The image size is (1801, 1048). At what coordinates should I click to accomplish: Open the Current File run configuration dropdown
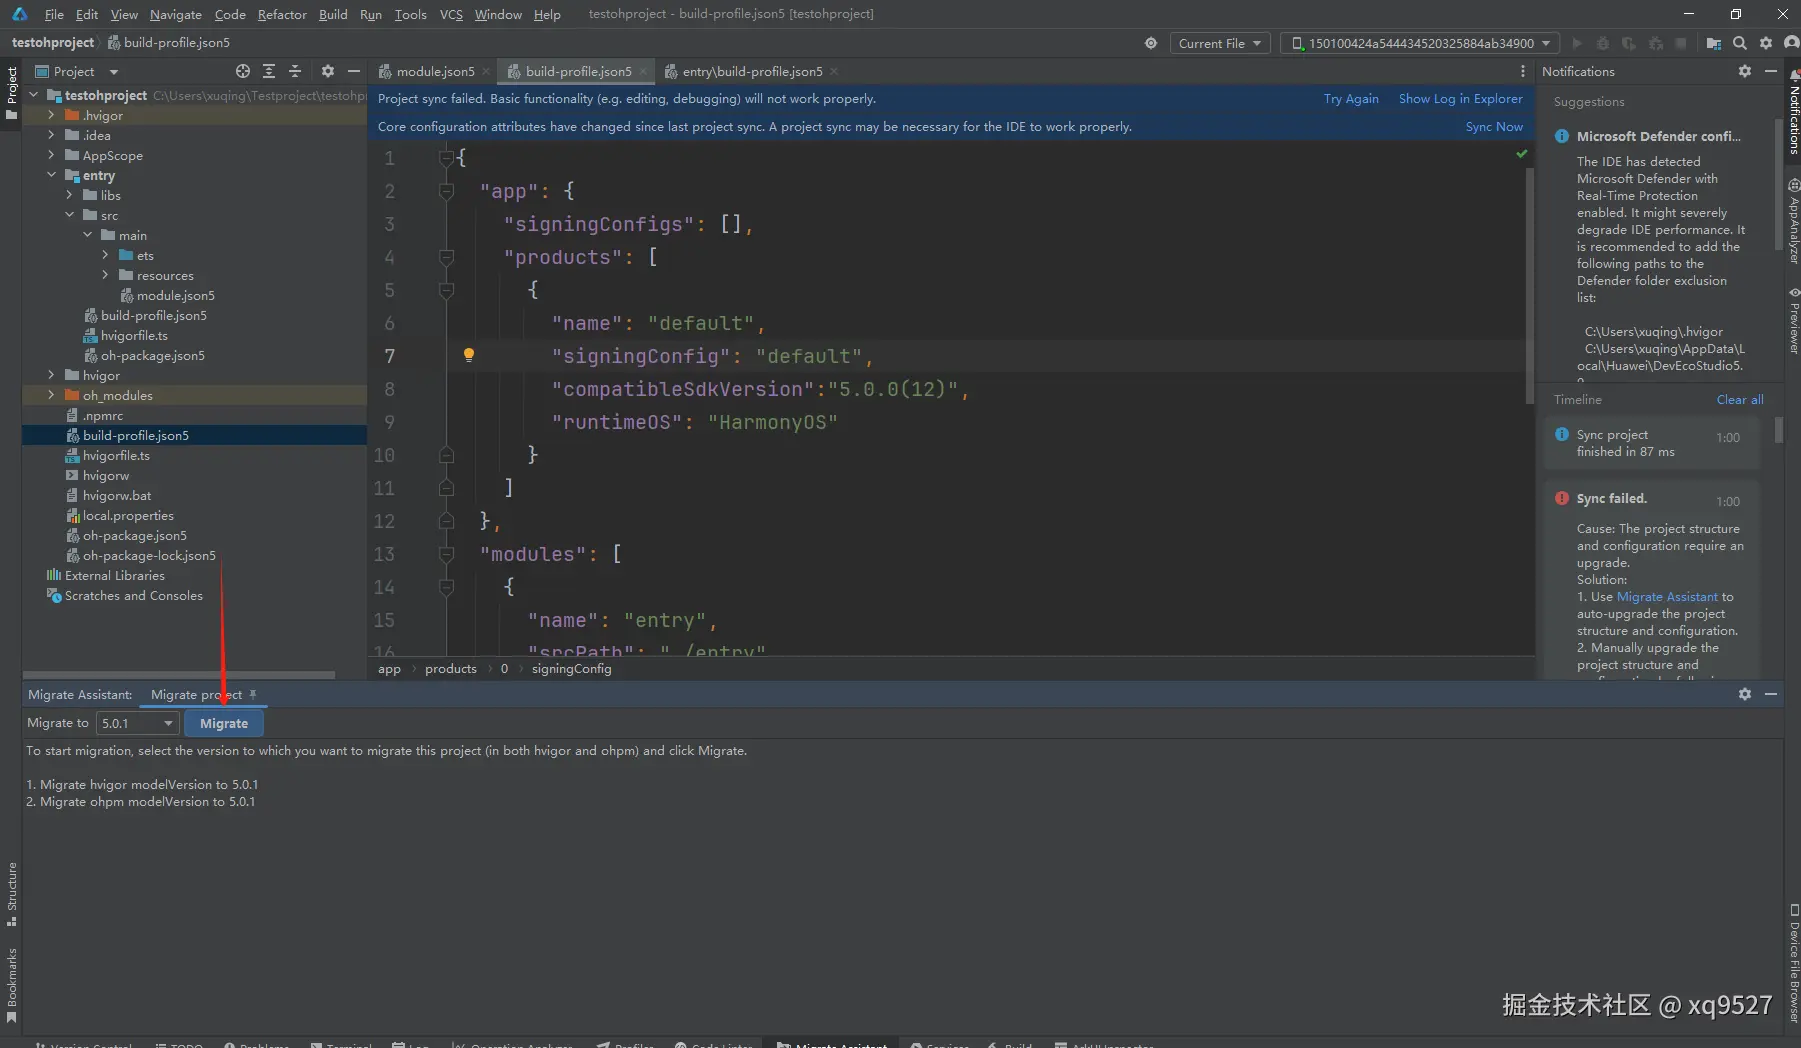click(x=1219, y=43)
